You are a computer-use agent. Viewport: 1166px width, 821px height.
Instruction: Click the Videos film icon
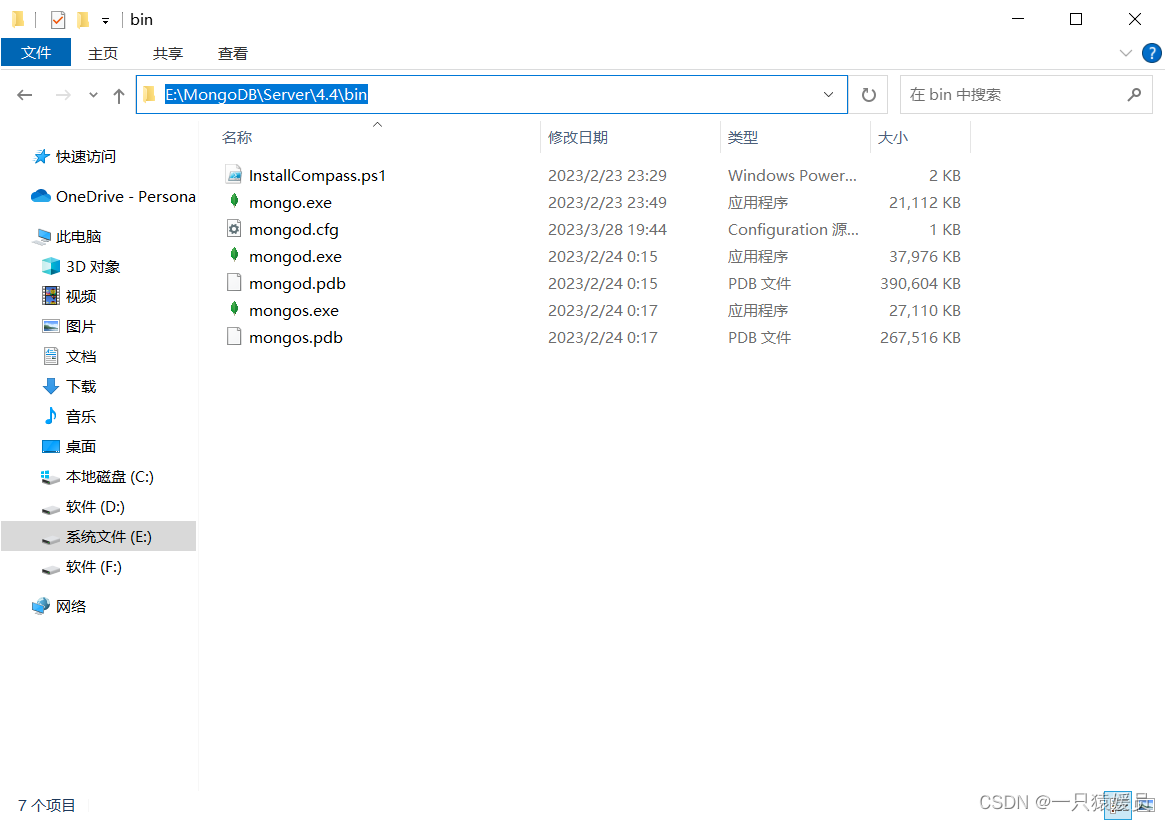click(51, 296)
